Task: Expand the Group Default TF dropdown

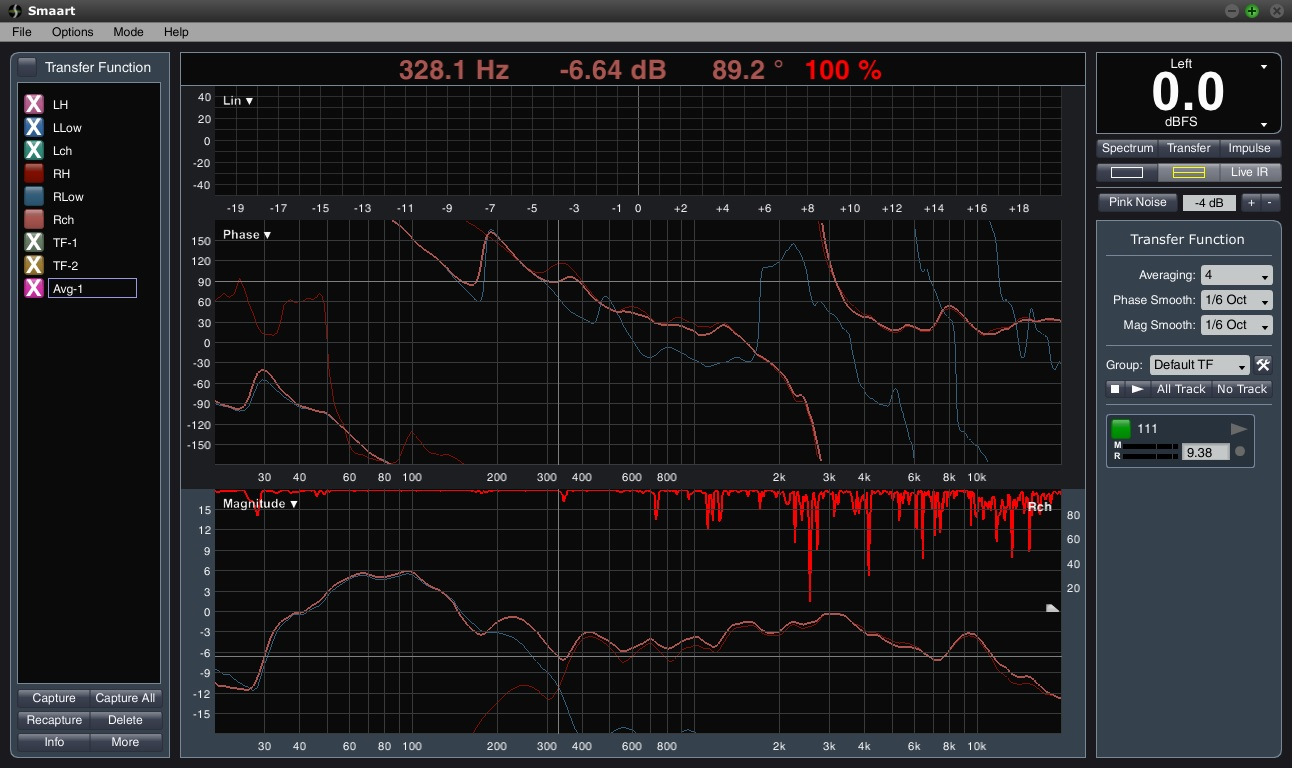Action: [1200, 365]
